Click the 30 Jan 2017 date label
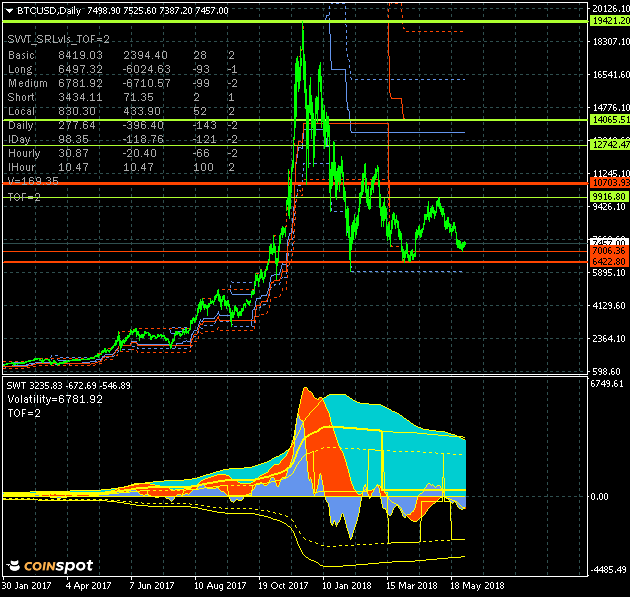This screenshot has height=597, width=630. [29, 586]
